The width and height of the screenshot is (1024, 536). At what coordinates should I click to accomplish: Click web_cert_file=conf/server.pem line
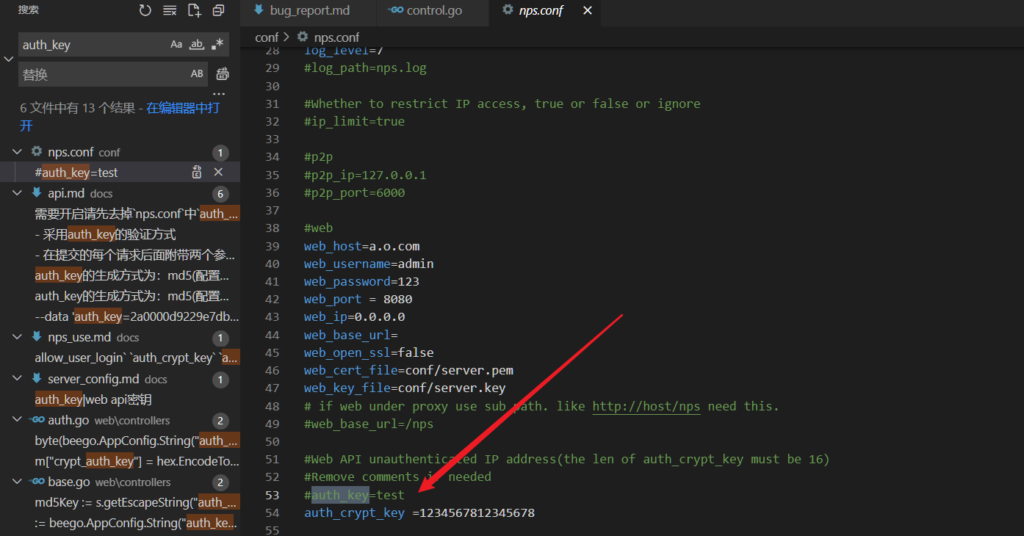408,370
